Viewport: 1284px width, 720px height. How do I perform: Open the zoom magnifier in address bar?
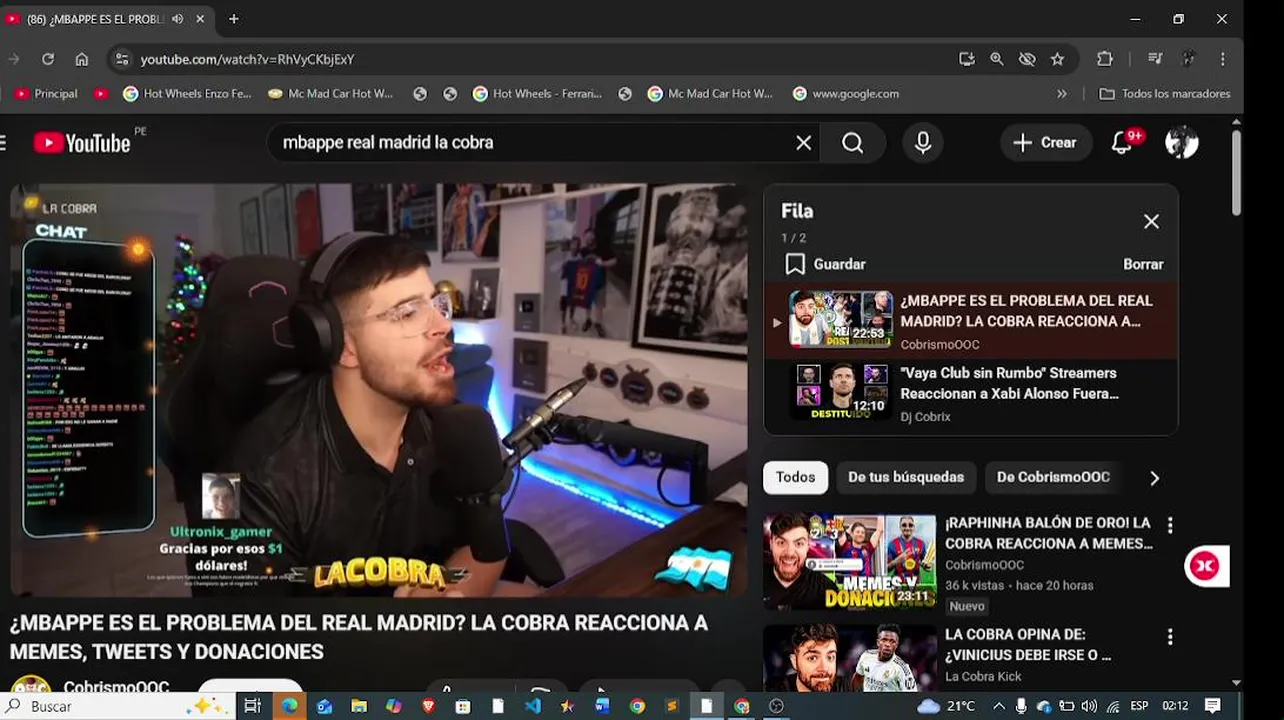pos(997,59)
